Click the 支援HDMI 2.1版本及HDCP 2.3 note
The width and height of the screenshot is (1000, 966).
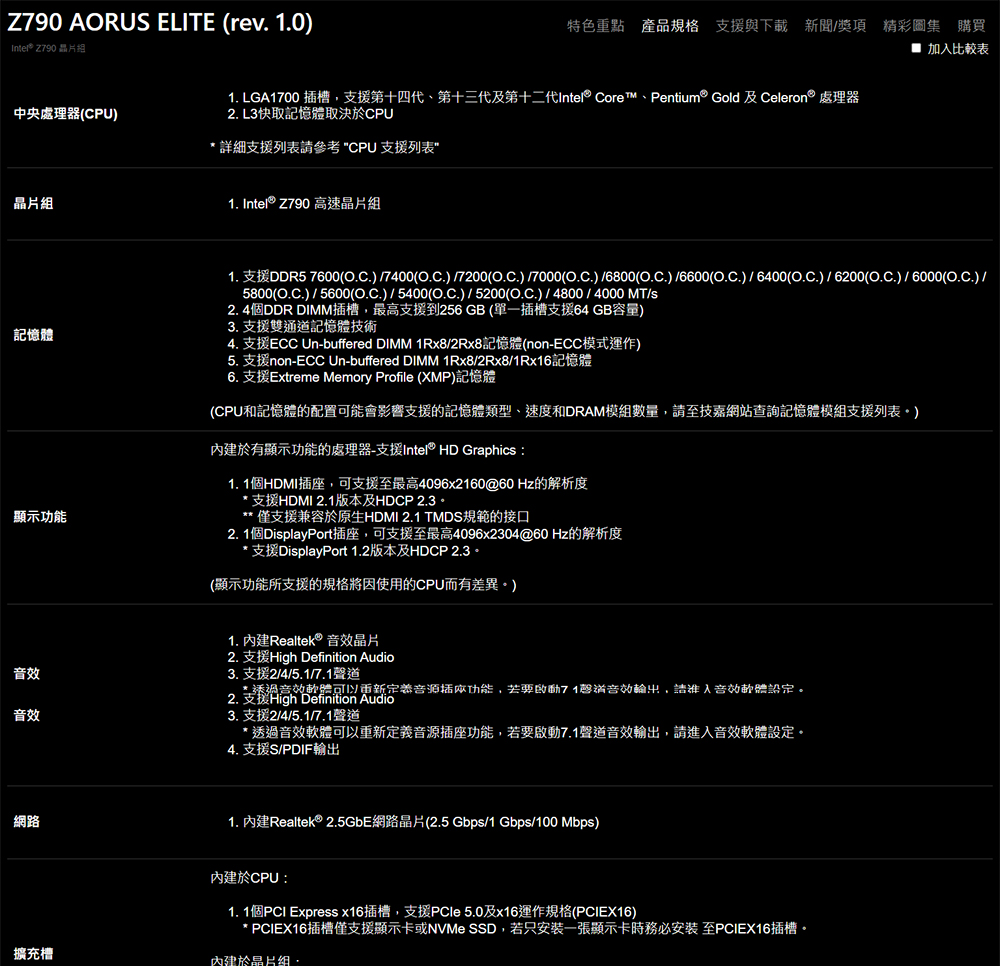(344, 501)
